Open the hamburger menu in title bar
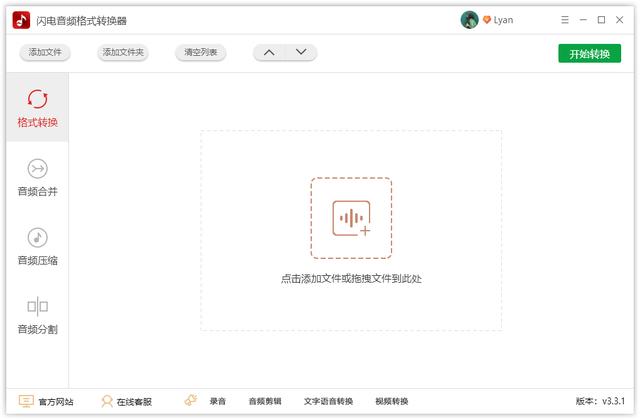This screenshot has width=640, height=420. click(x=565, y=20)
